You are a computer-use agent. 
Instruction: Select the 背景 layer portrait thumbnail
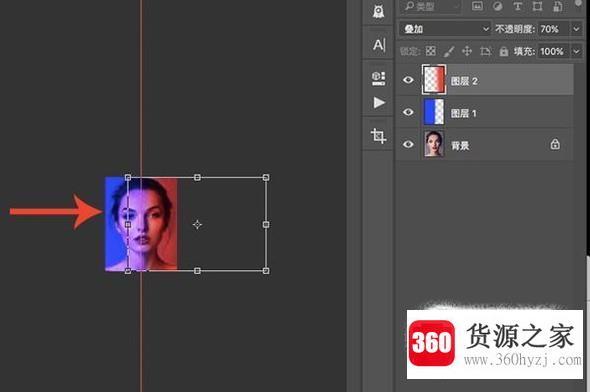pos(434,144)
